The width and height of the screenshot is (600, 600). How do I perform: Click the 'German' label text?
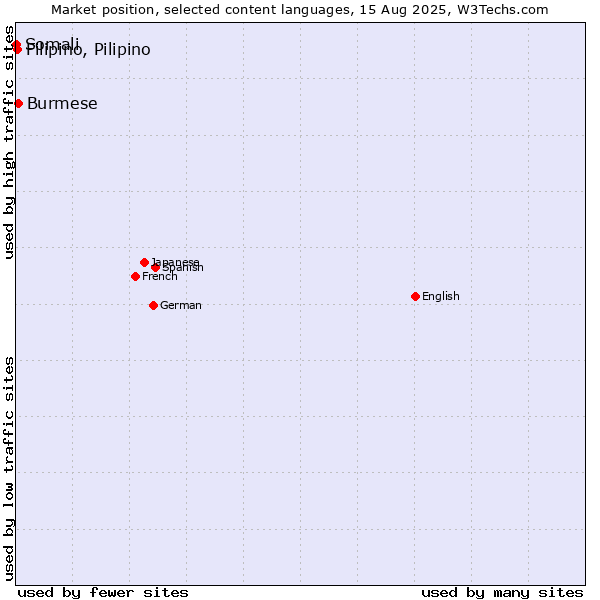(x=181, y=305)
